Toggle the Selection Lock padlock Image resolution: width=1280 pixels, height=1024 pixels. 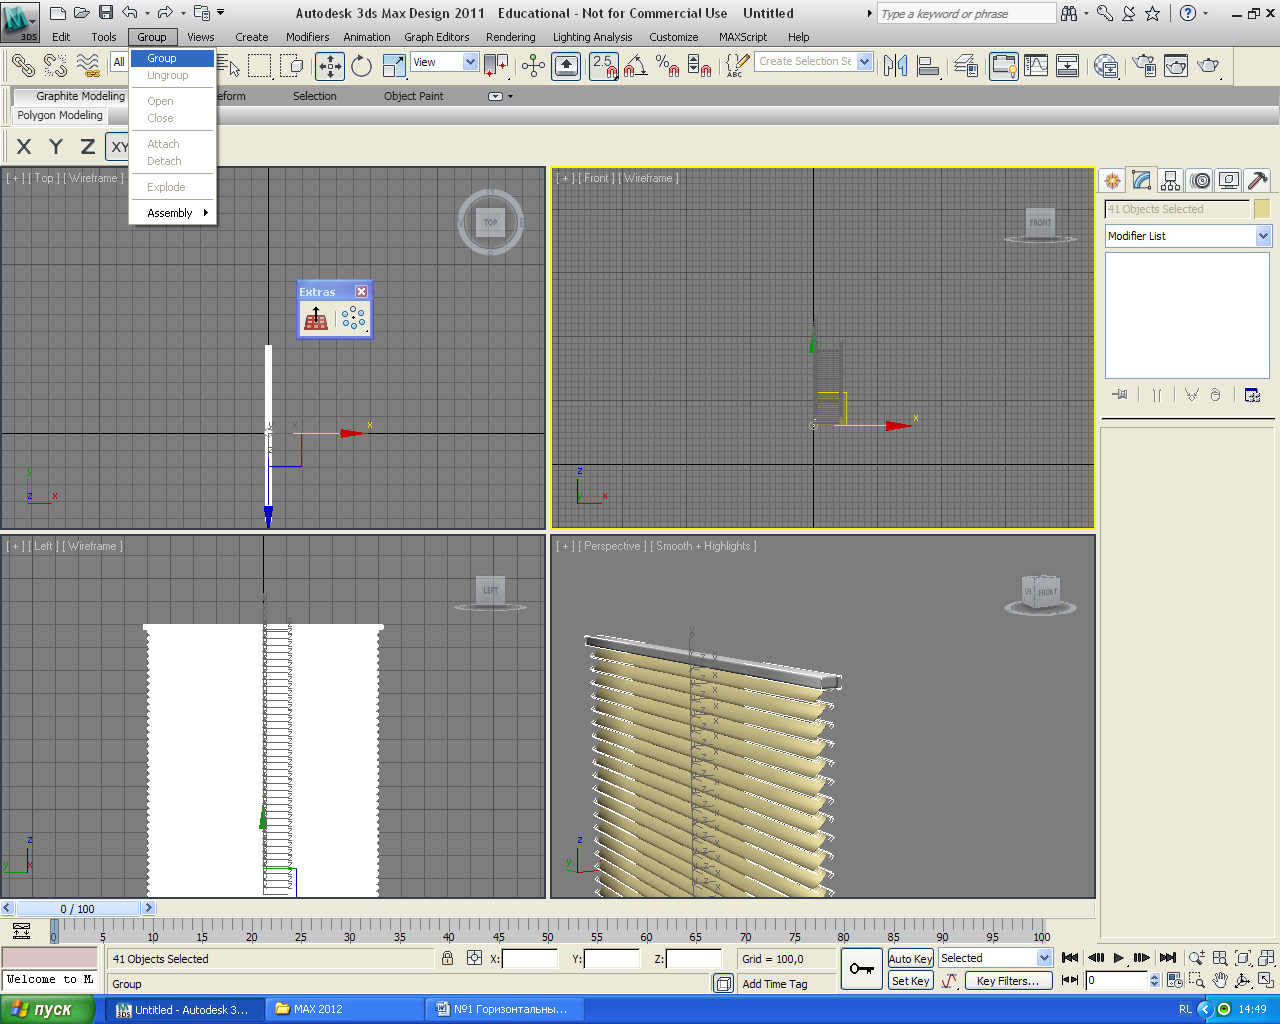(x=448, y=958)
